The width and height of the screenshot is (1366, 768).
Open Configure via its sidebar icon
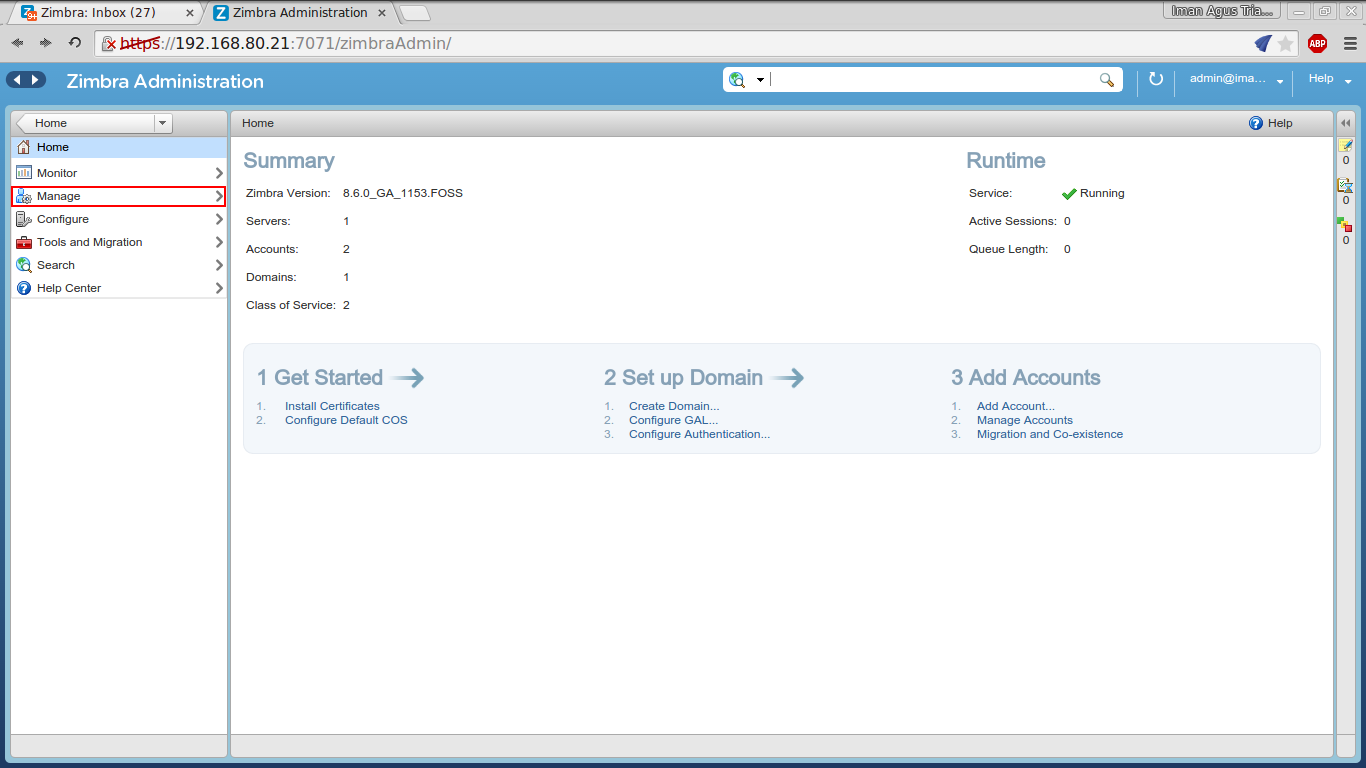coord(22,218)
